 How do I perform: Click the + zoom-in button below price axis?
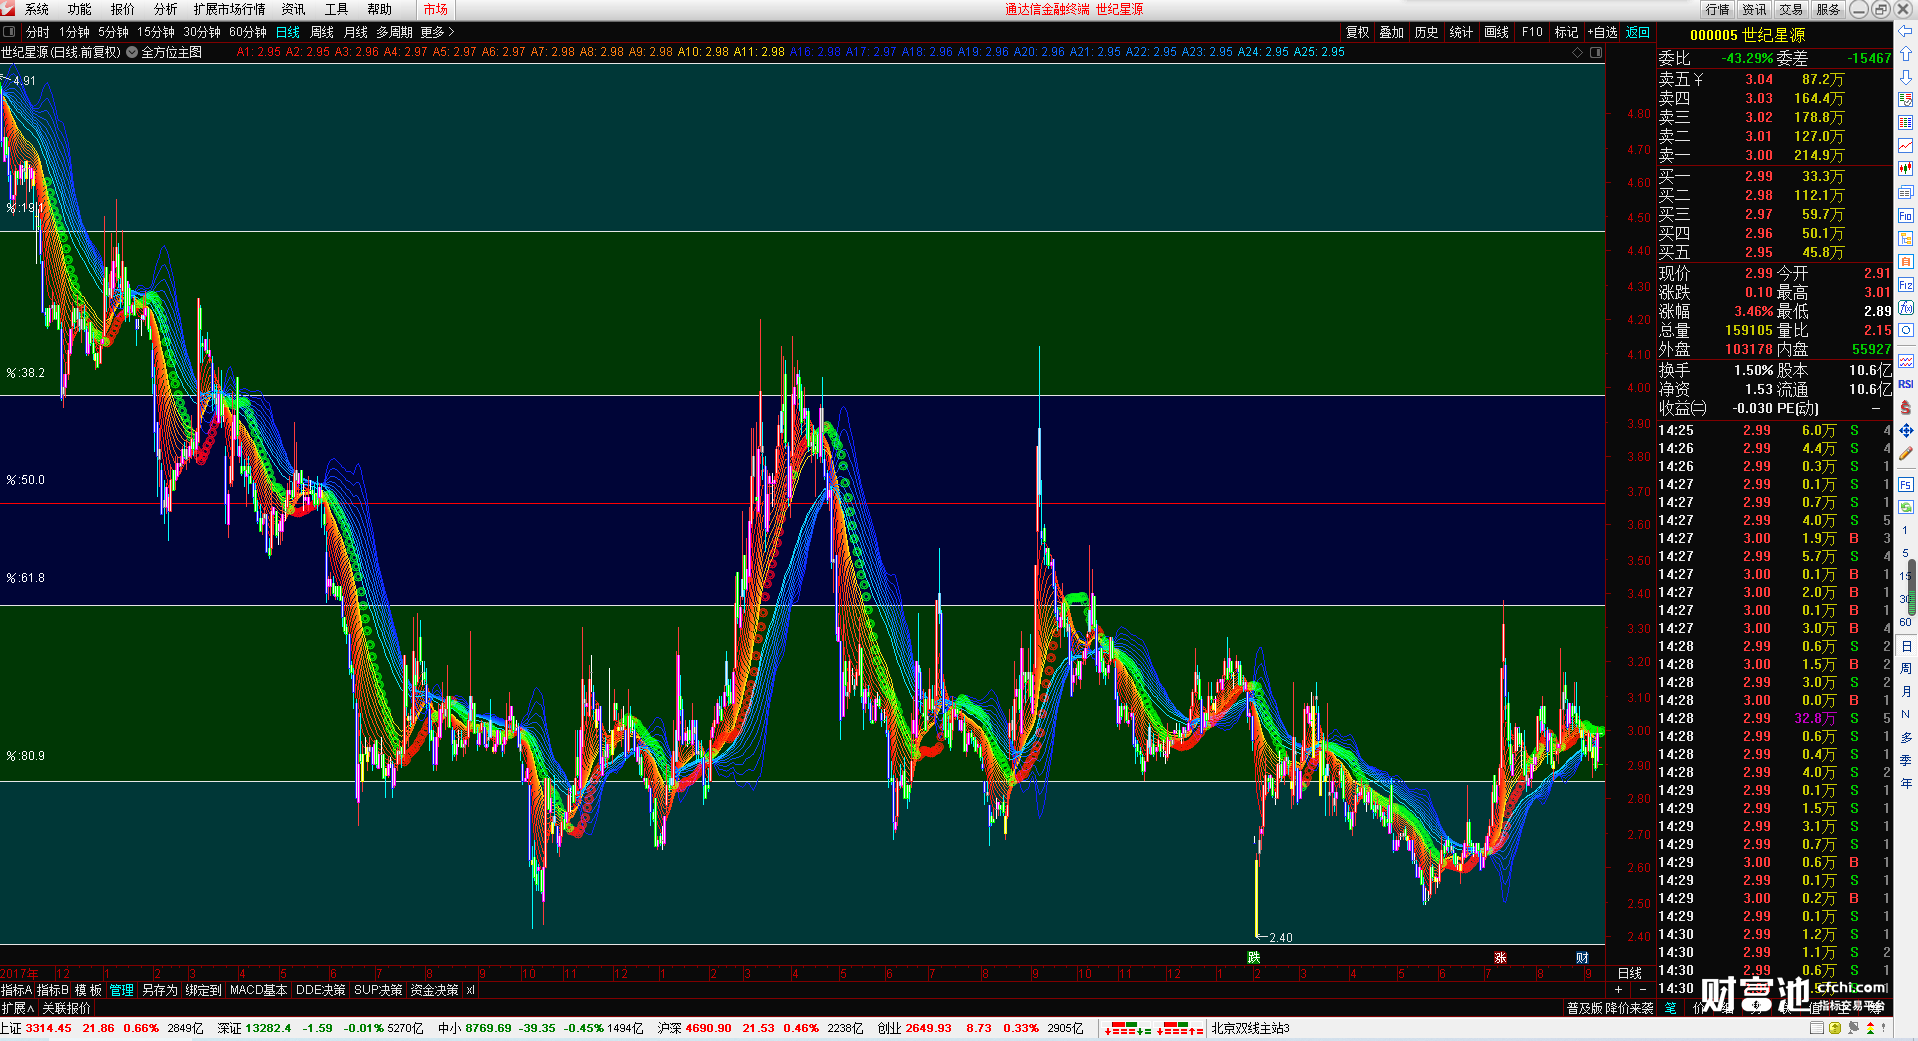pyautogui.click(x=1619, y=990)
